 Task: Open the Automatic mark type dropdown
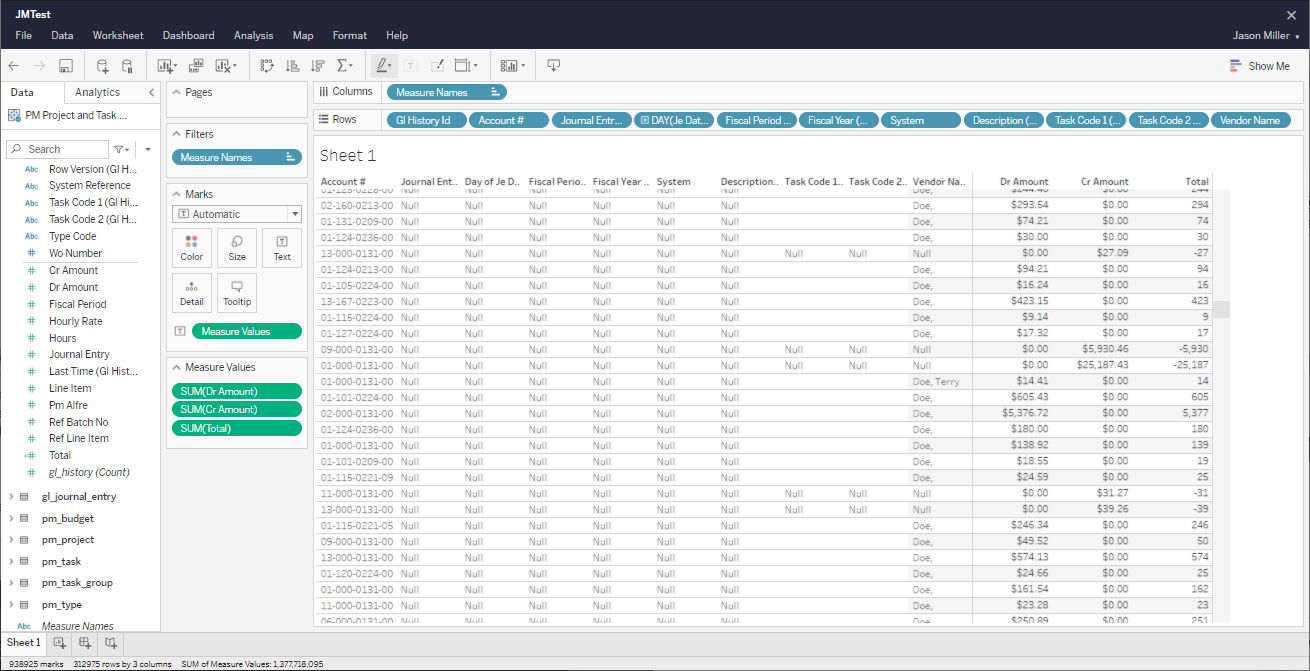click(237, 214)
